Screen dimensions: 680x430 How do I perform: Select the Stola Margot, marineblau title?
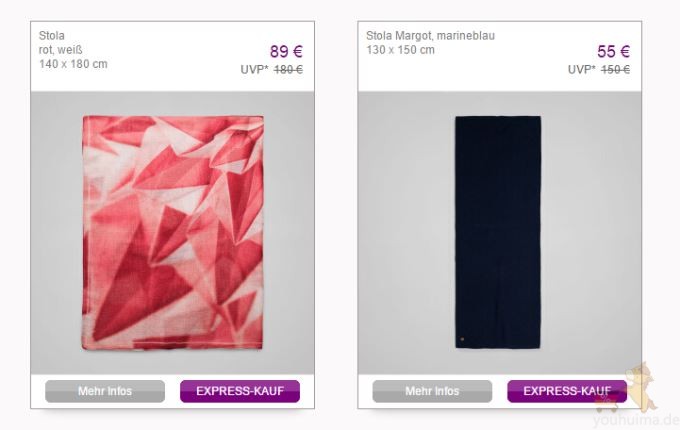pyautogui.click(x=430, y=36)
